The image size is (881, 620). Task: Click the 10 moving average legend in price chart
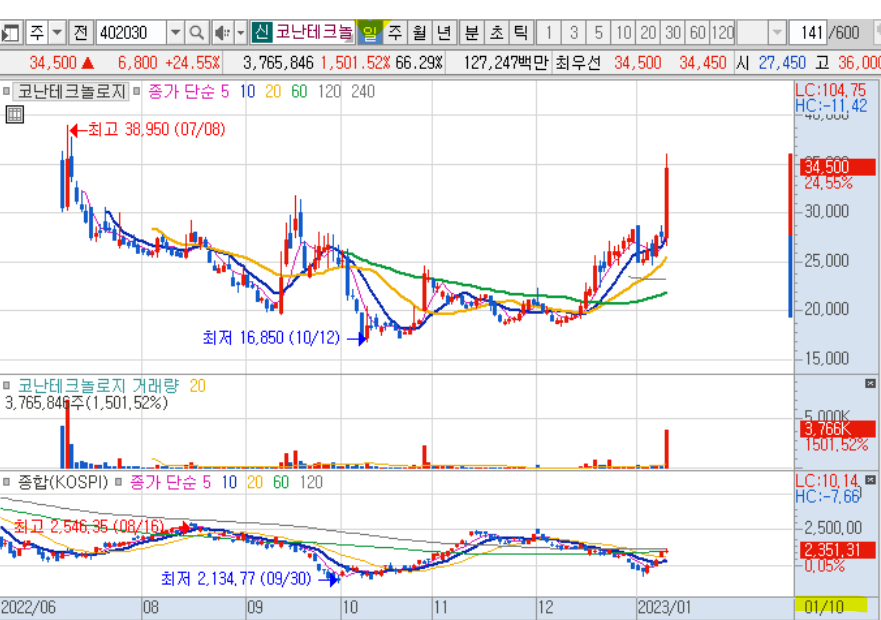247,92
